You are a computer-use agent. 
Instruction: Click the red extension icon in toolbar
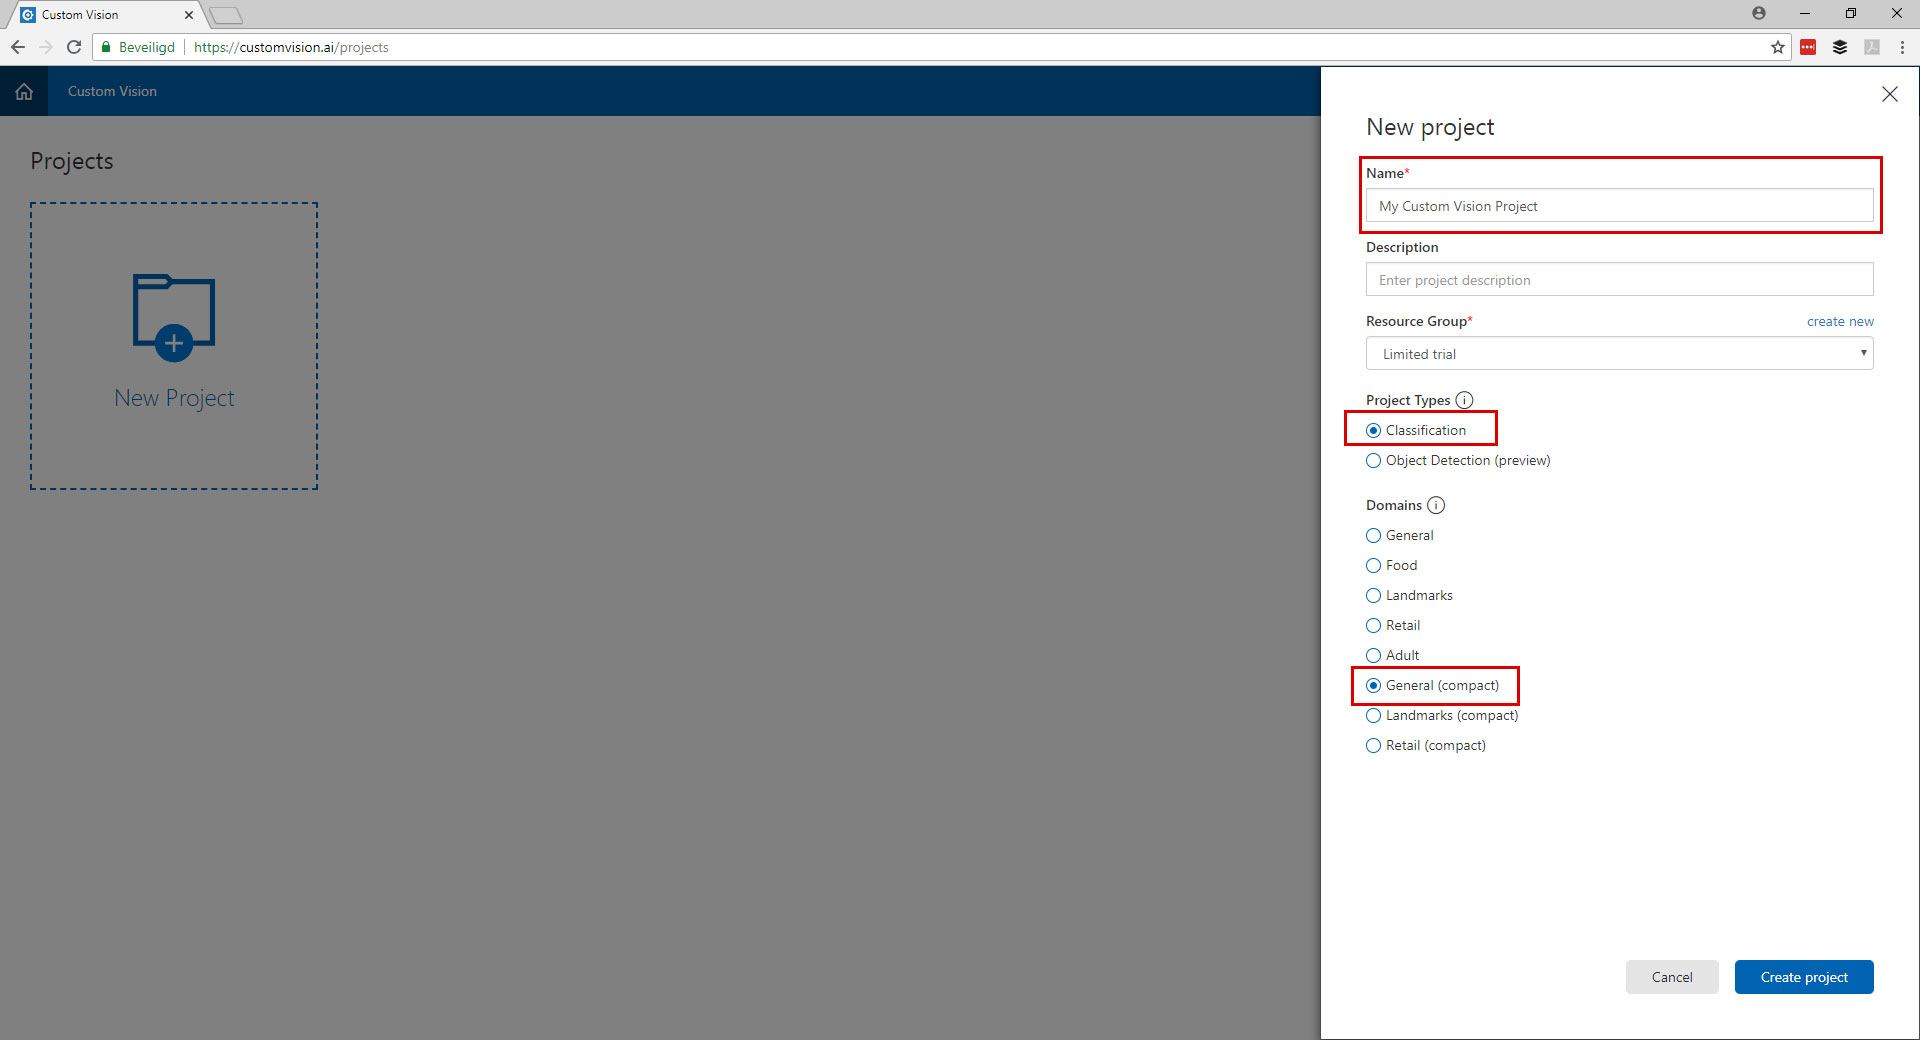[1808, 47]
